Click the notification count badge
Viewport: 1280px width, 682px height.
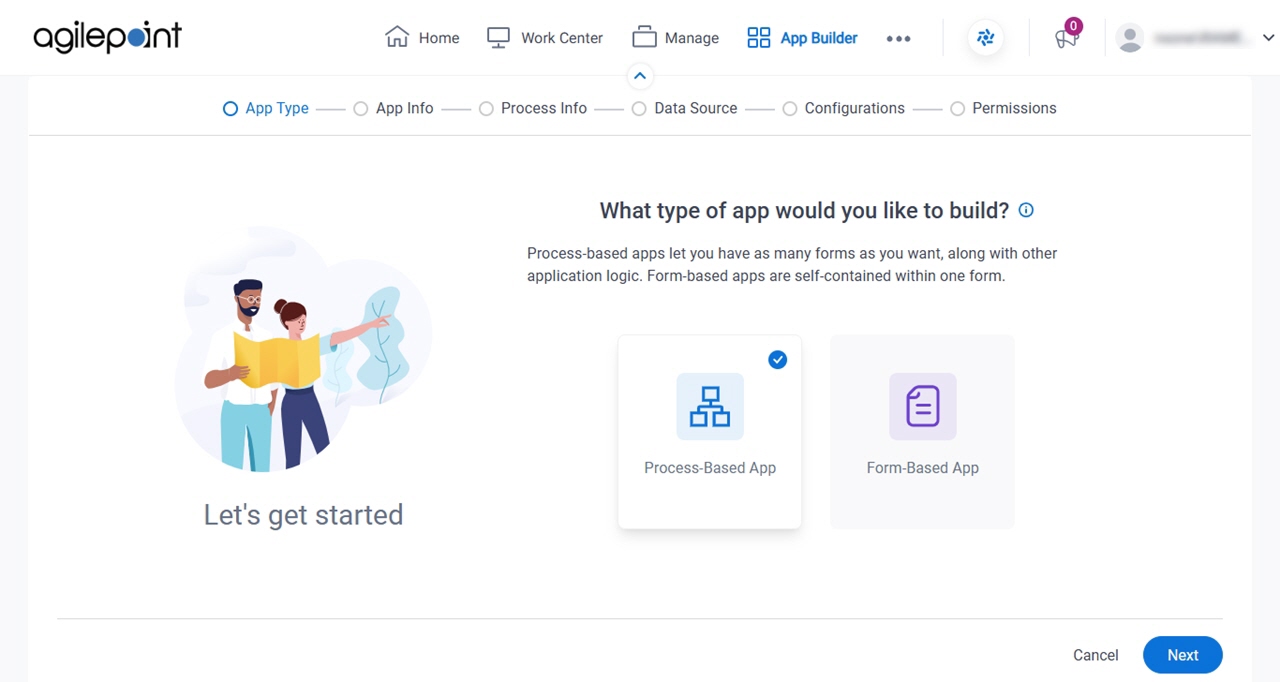tap(1073, 26)
